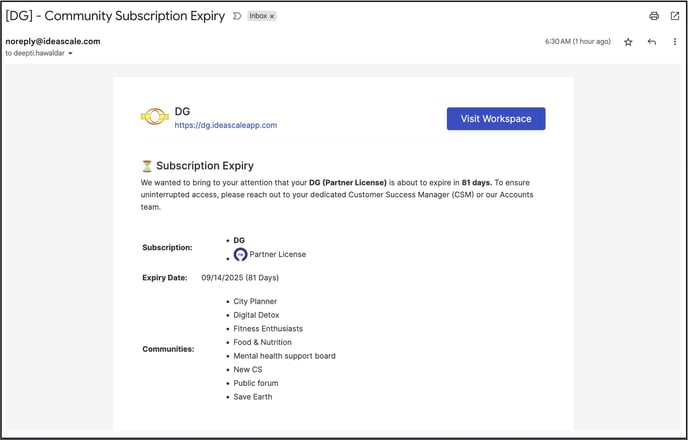Viewport: 688px width, 440px height.
Task: Click the 'Food & Nutrition' community entry
Action: tap(262, 342)
